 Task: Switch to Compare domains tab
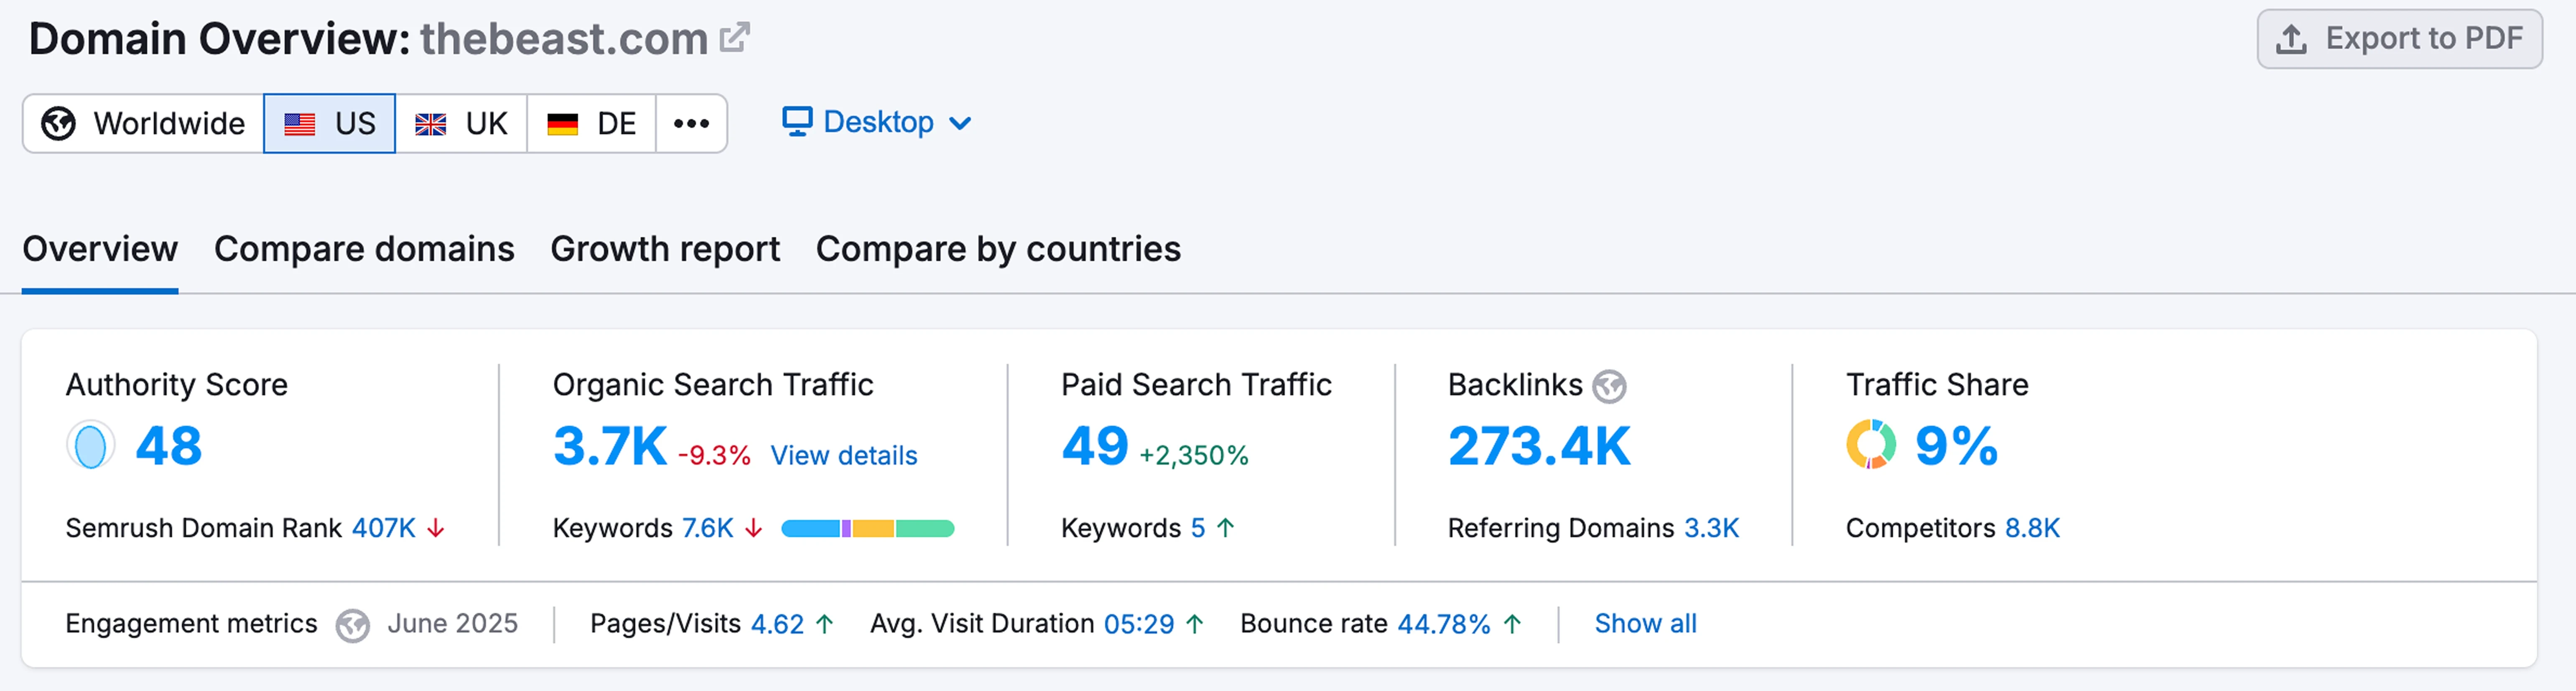[x=364, y=249]
